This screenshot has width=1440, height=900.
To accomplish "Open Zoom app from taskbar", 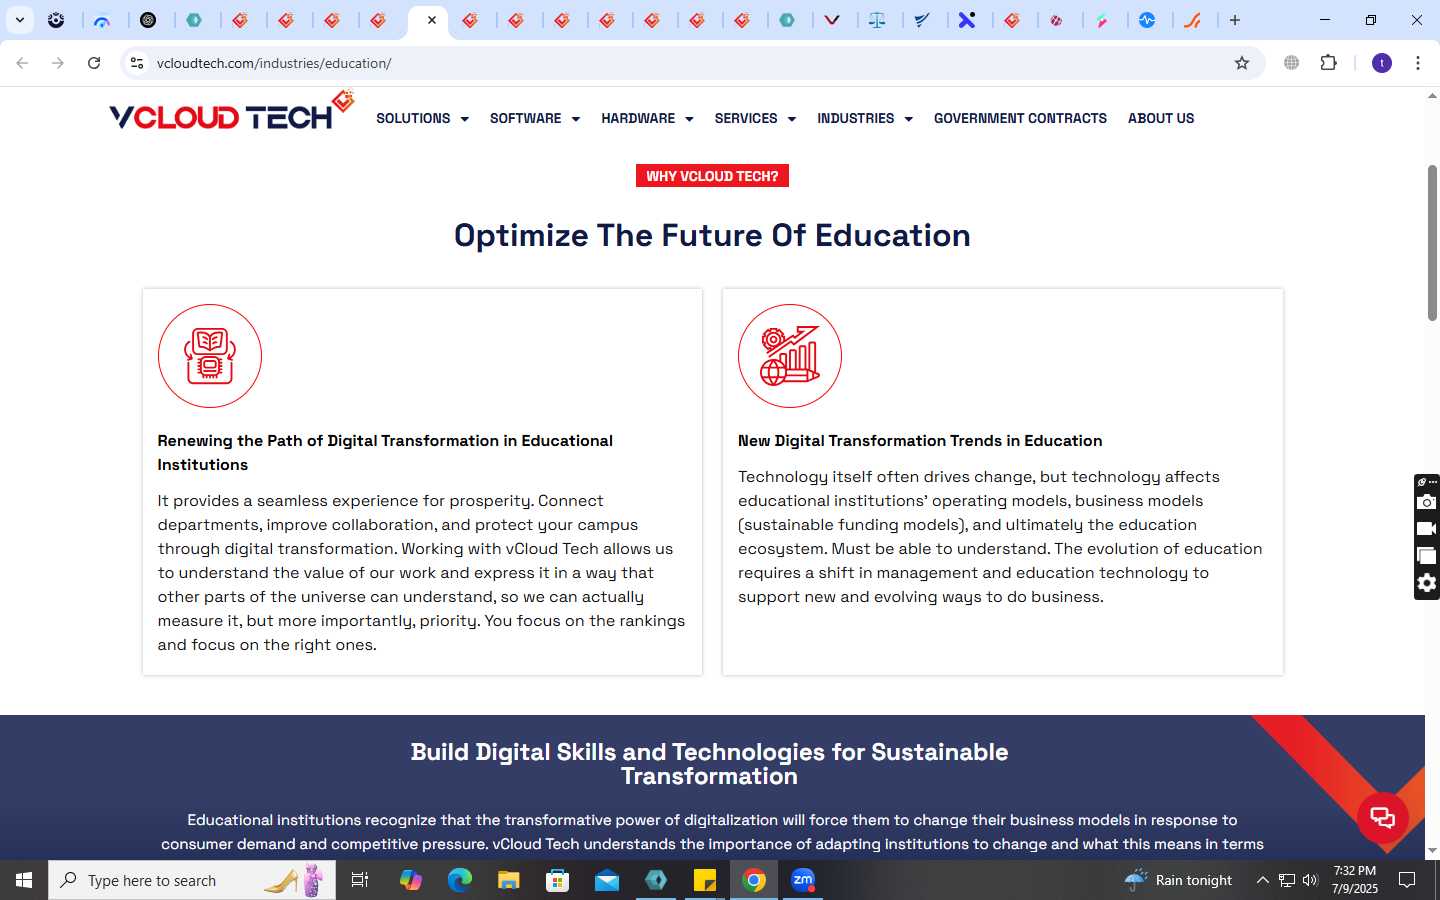I will pyautogui.click(x=803, y=880).
